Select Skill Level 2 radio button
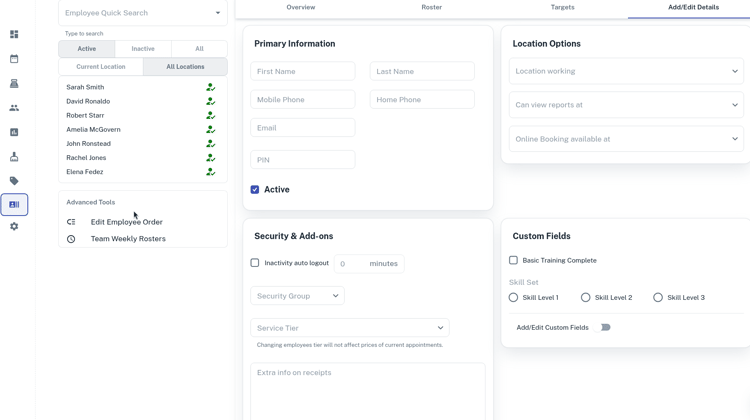Image resolution: width=750 pixels, height=420 pixels. (x=586, y=297)
